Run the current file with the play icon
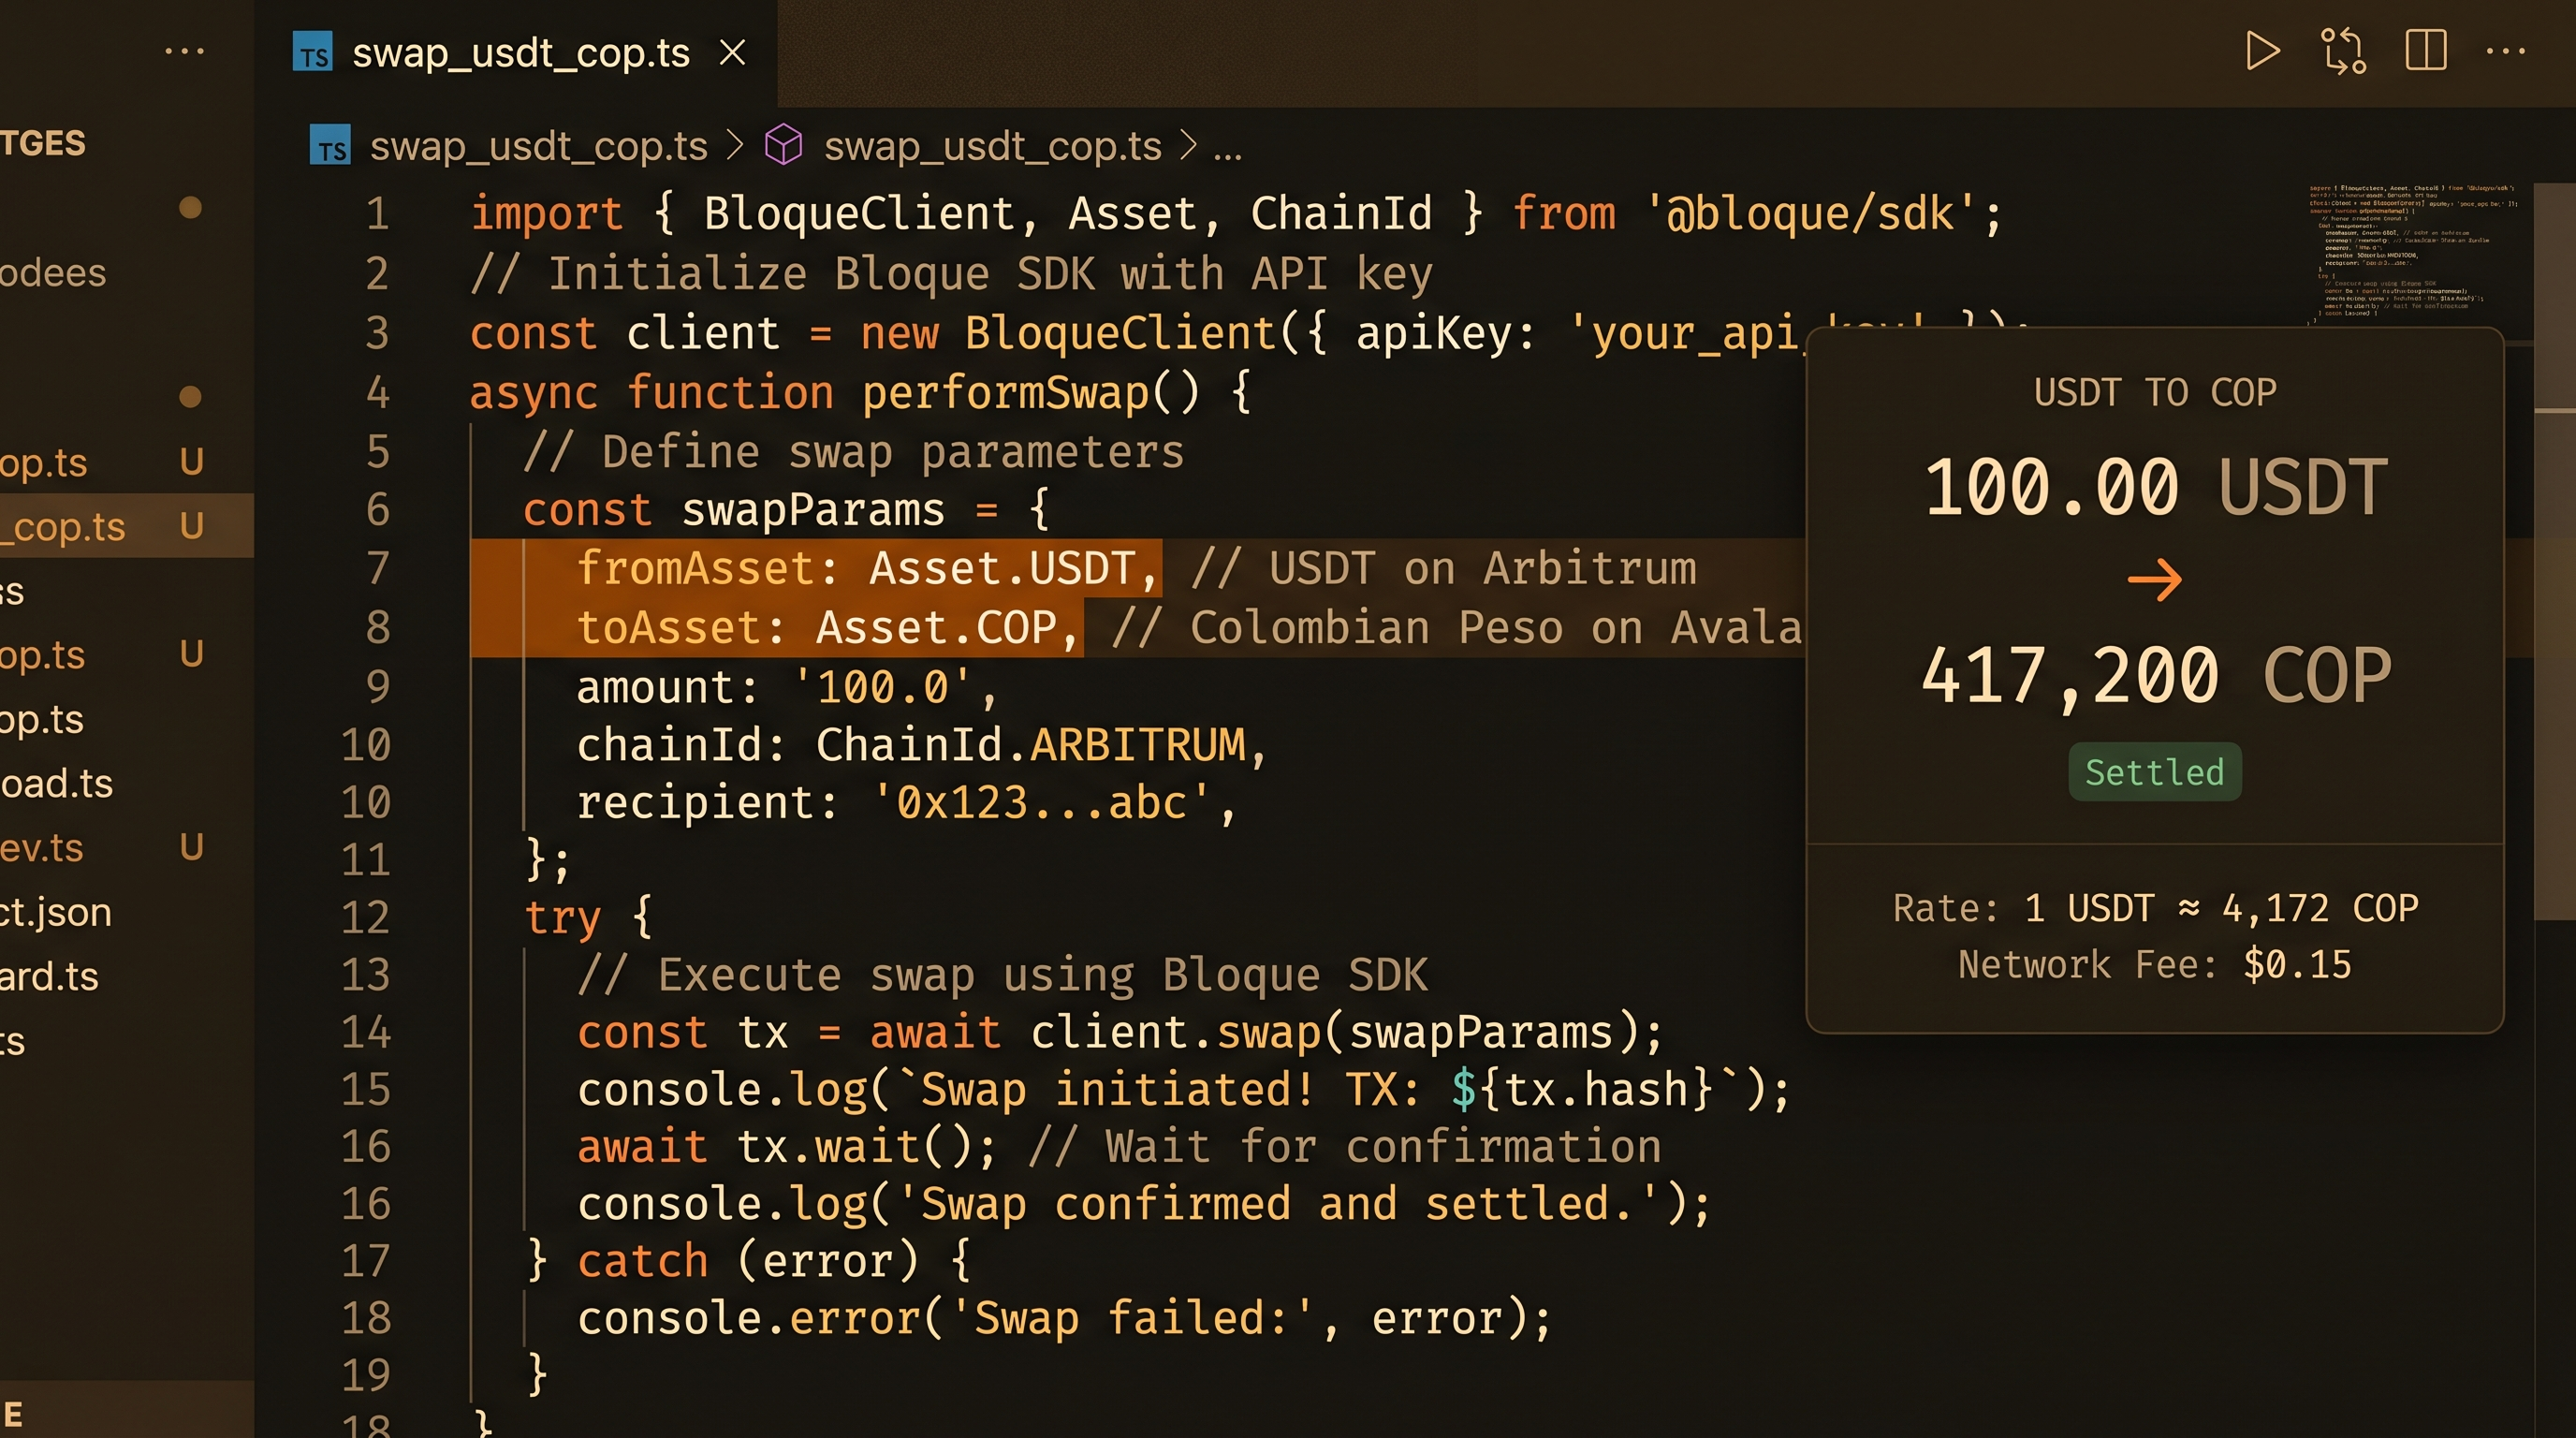 [2264, 52]
